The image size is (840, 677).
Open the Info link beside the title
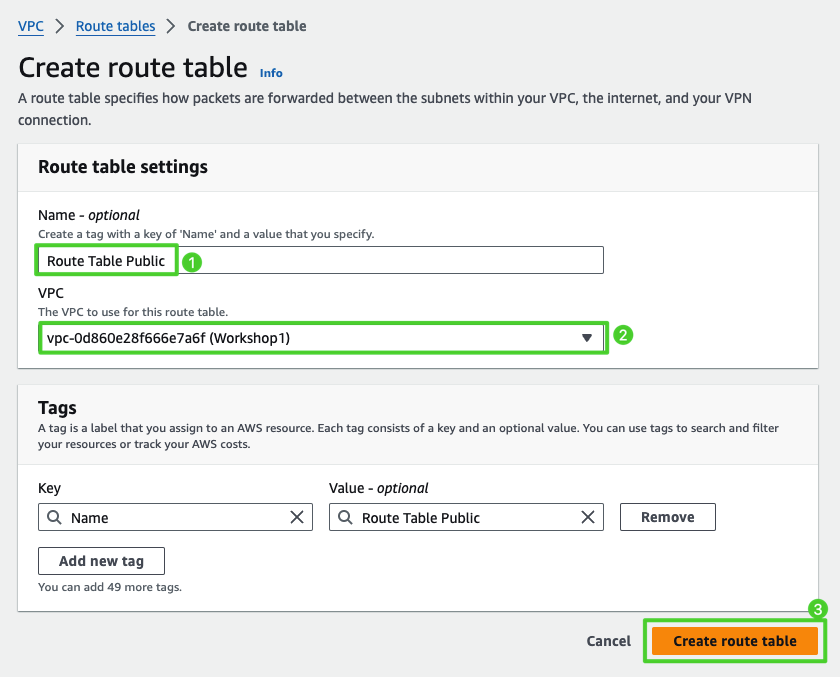271,73
